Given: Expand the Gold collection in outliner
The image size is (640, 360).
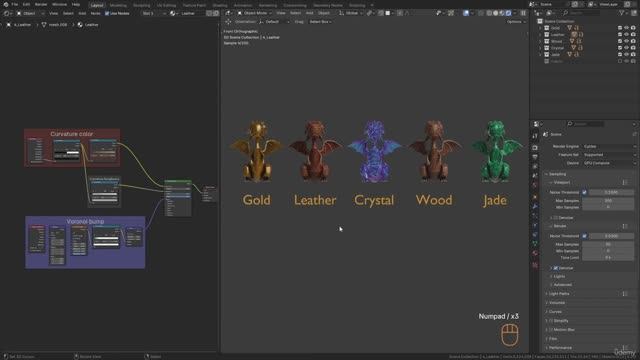Looking at the screenshot, I should pyautogui.click(x=541, y=28).
